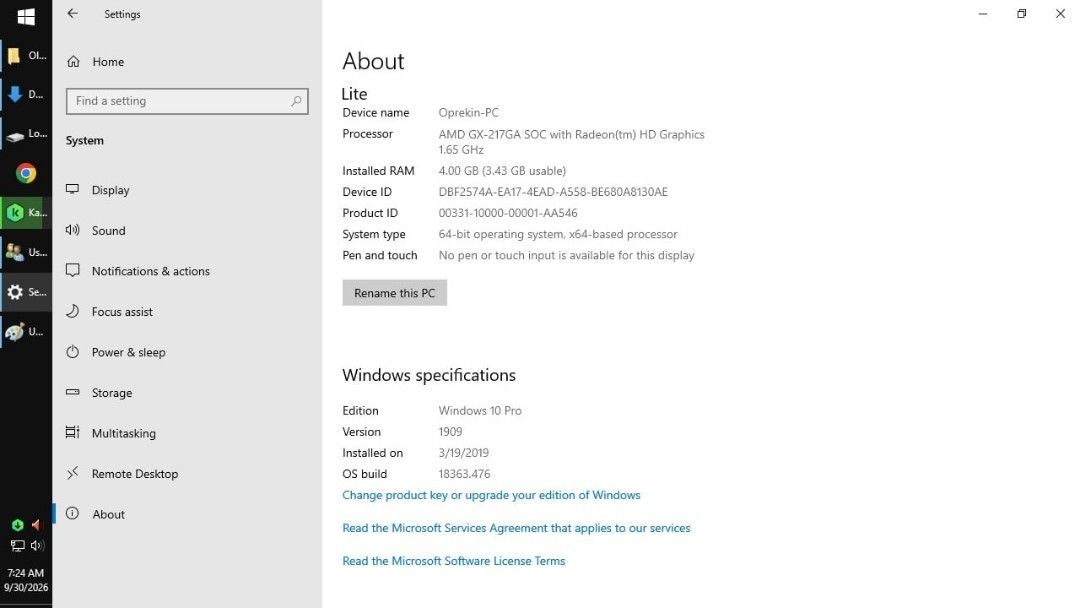Open Microsoft Software License Terms link
Image resolution: width=1080 pixels, height=608 pixels.
(x=453, y=561)
